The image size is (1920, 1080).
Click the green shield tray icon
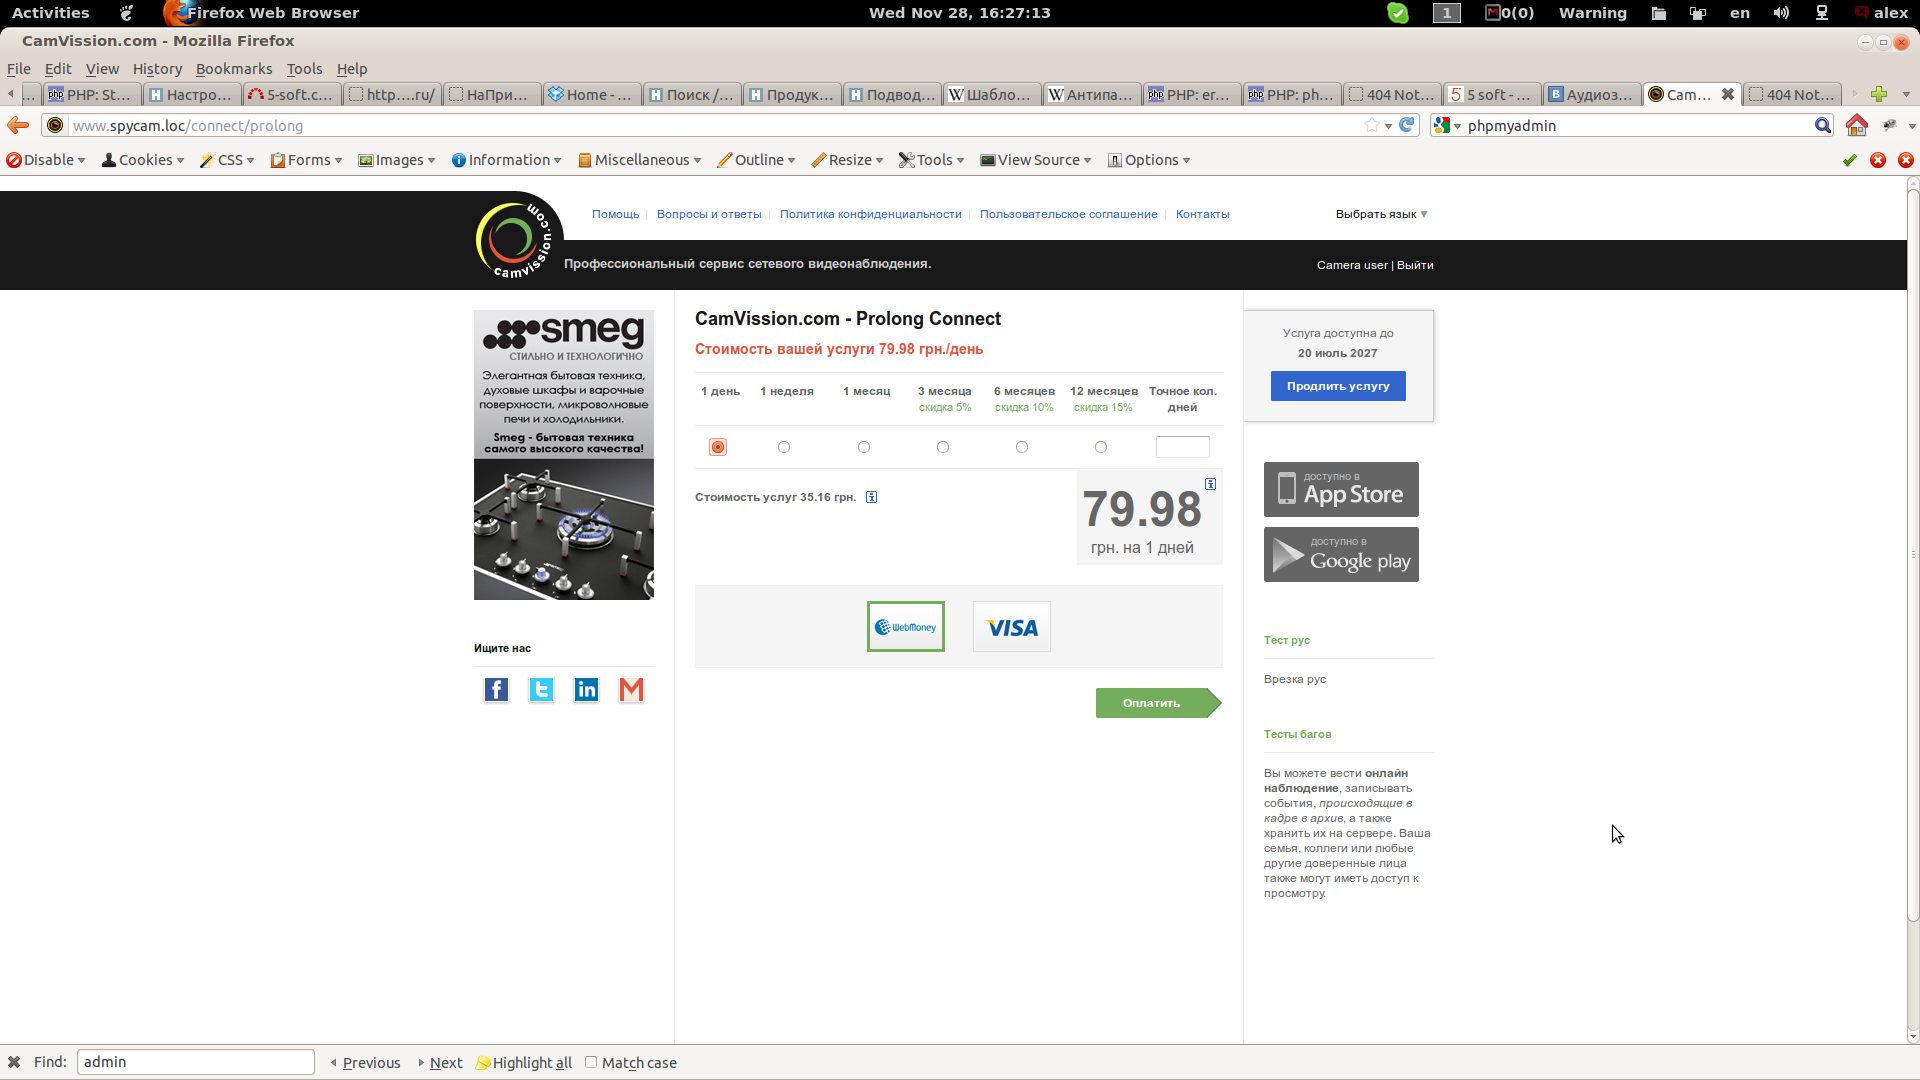pyautogui.click(x=1398, y=13)
